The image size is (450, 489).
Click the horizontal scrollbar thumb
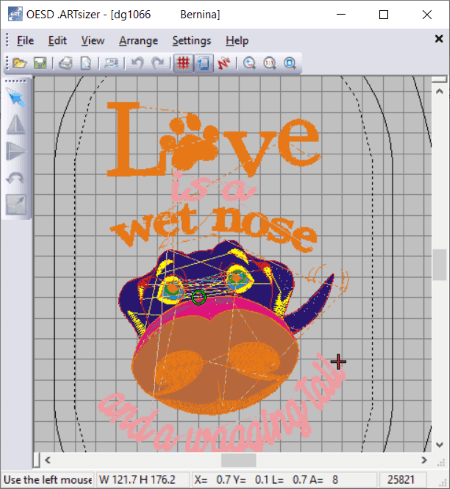[x=239, y=460]
